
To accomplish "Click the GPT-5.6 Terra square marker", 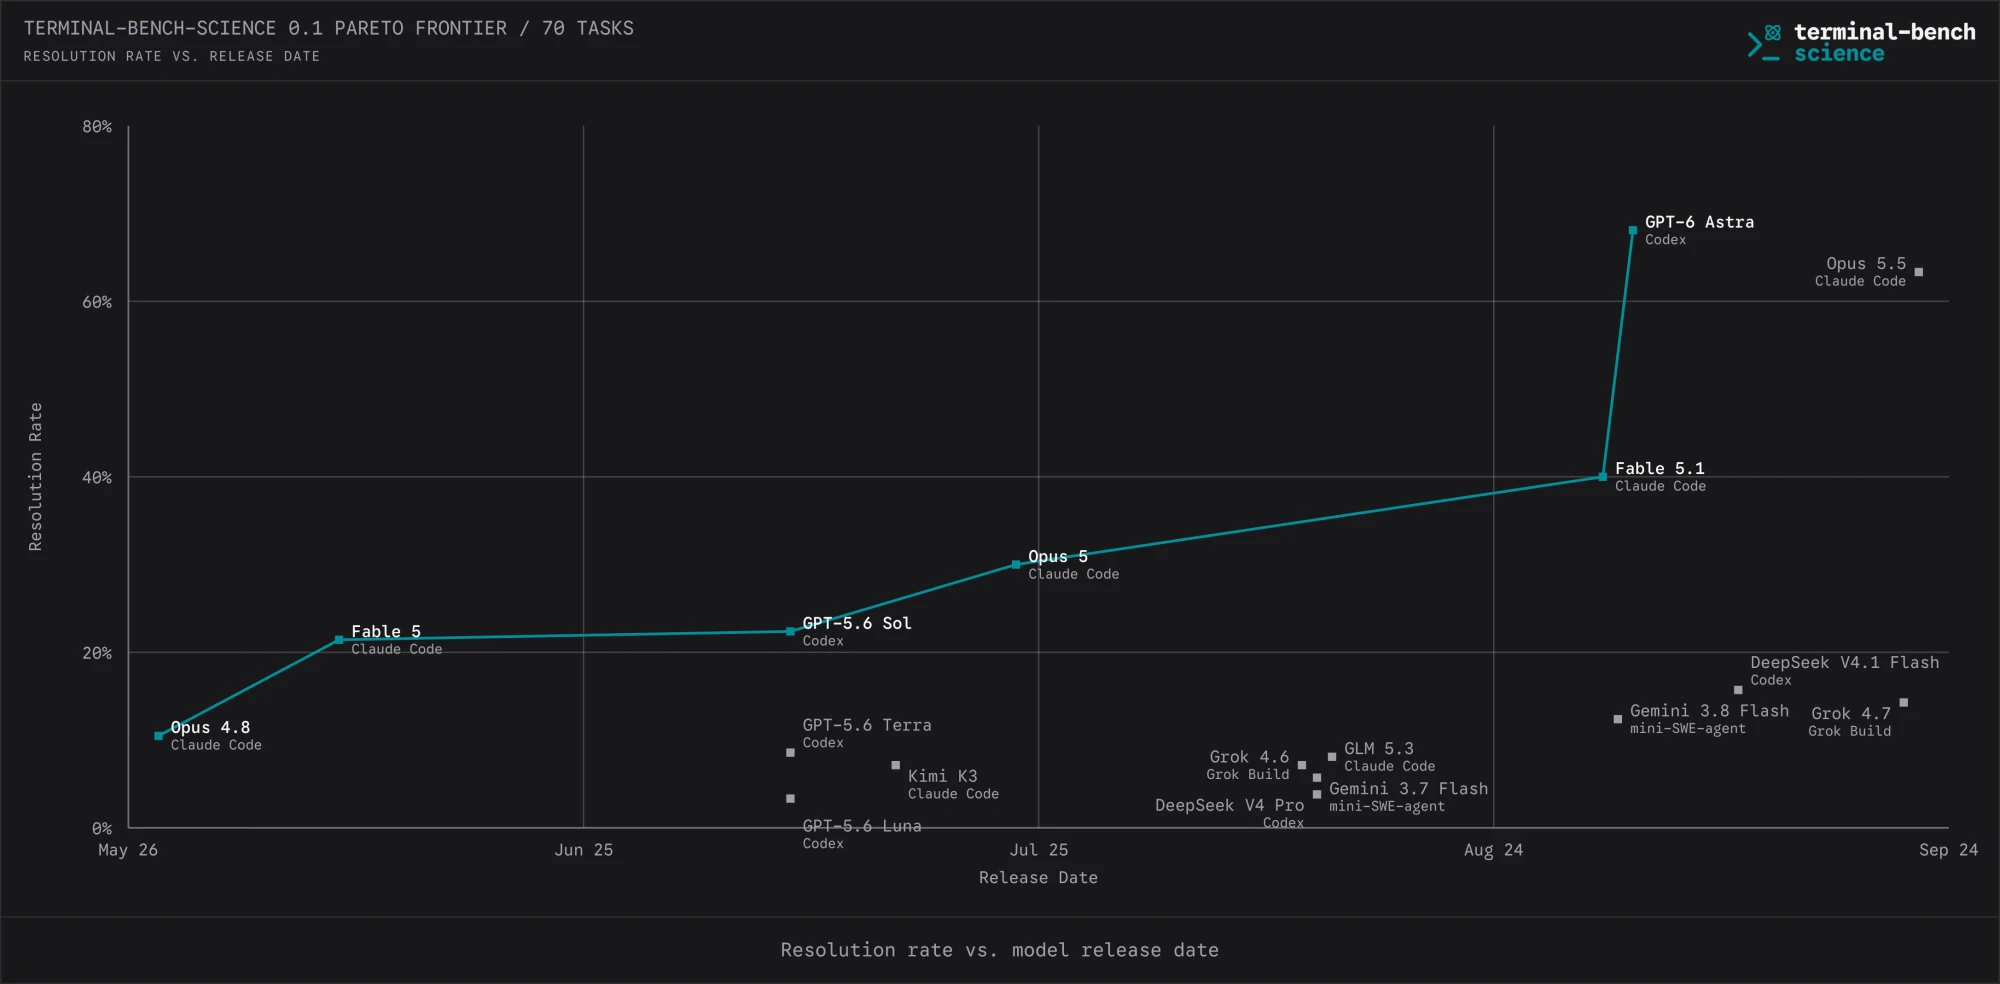I will tap(790, 753).
